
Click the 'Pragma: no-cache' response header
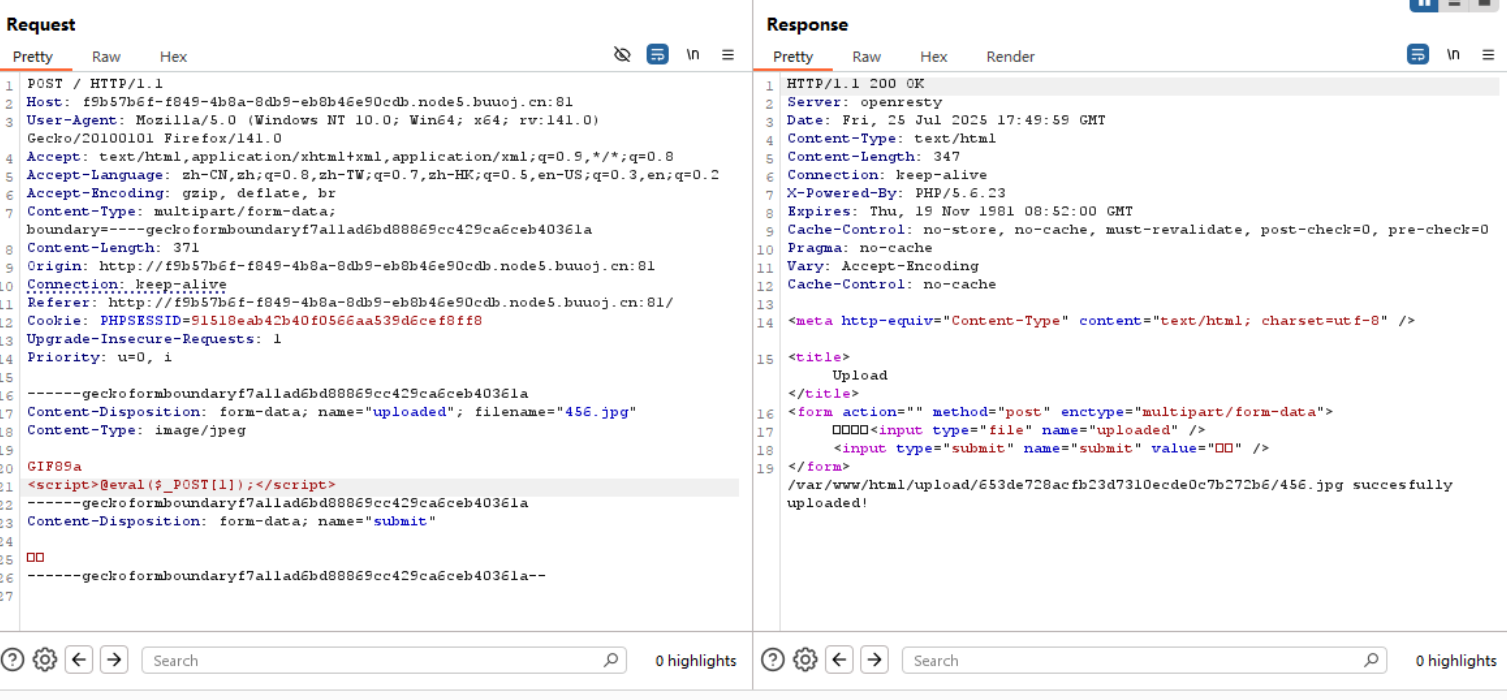[x=859, y=248]
